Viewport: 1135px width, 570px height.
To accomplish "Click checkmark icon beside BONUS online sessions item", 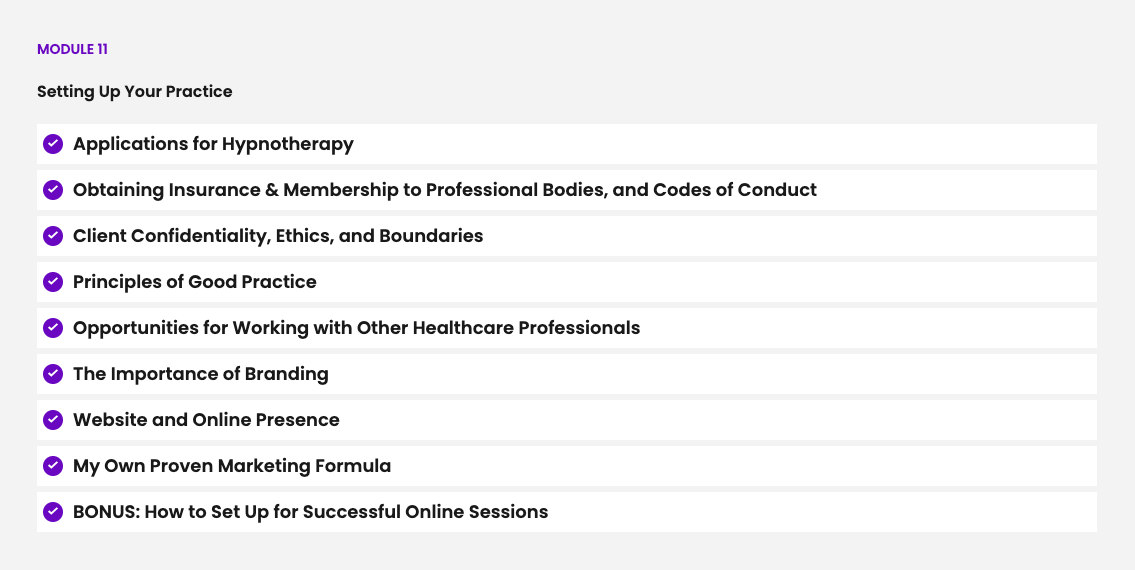I will pos(53,512).
